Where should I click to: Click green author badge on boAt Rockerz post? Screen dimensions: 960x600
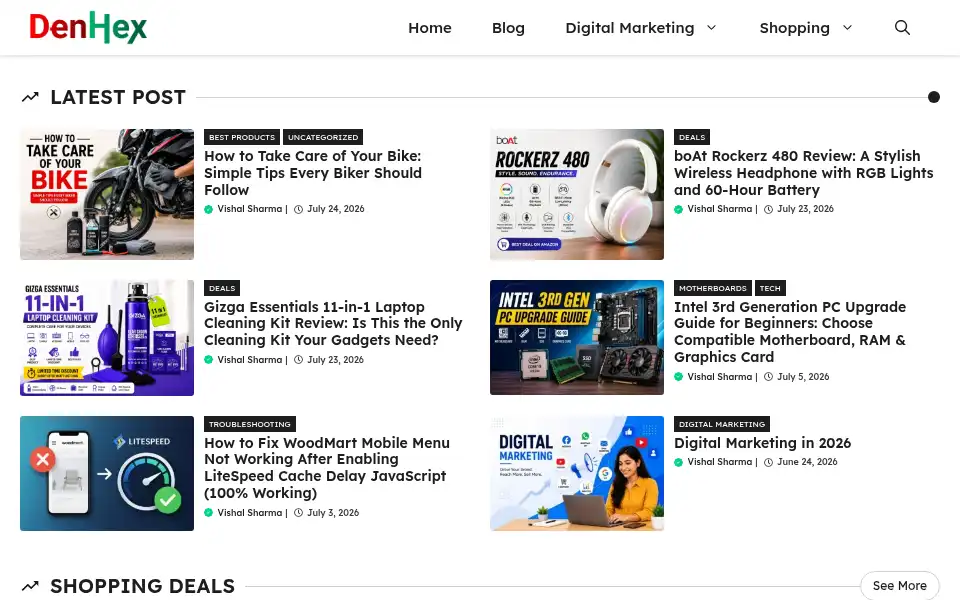click(x=678, y=209)
